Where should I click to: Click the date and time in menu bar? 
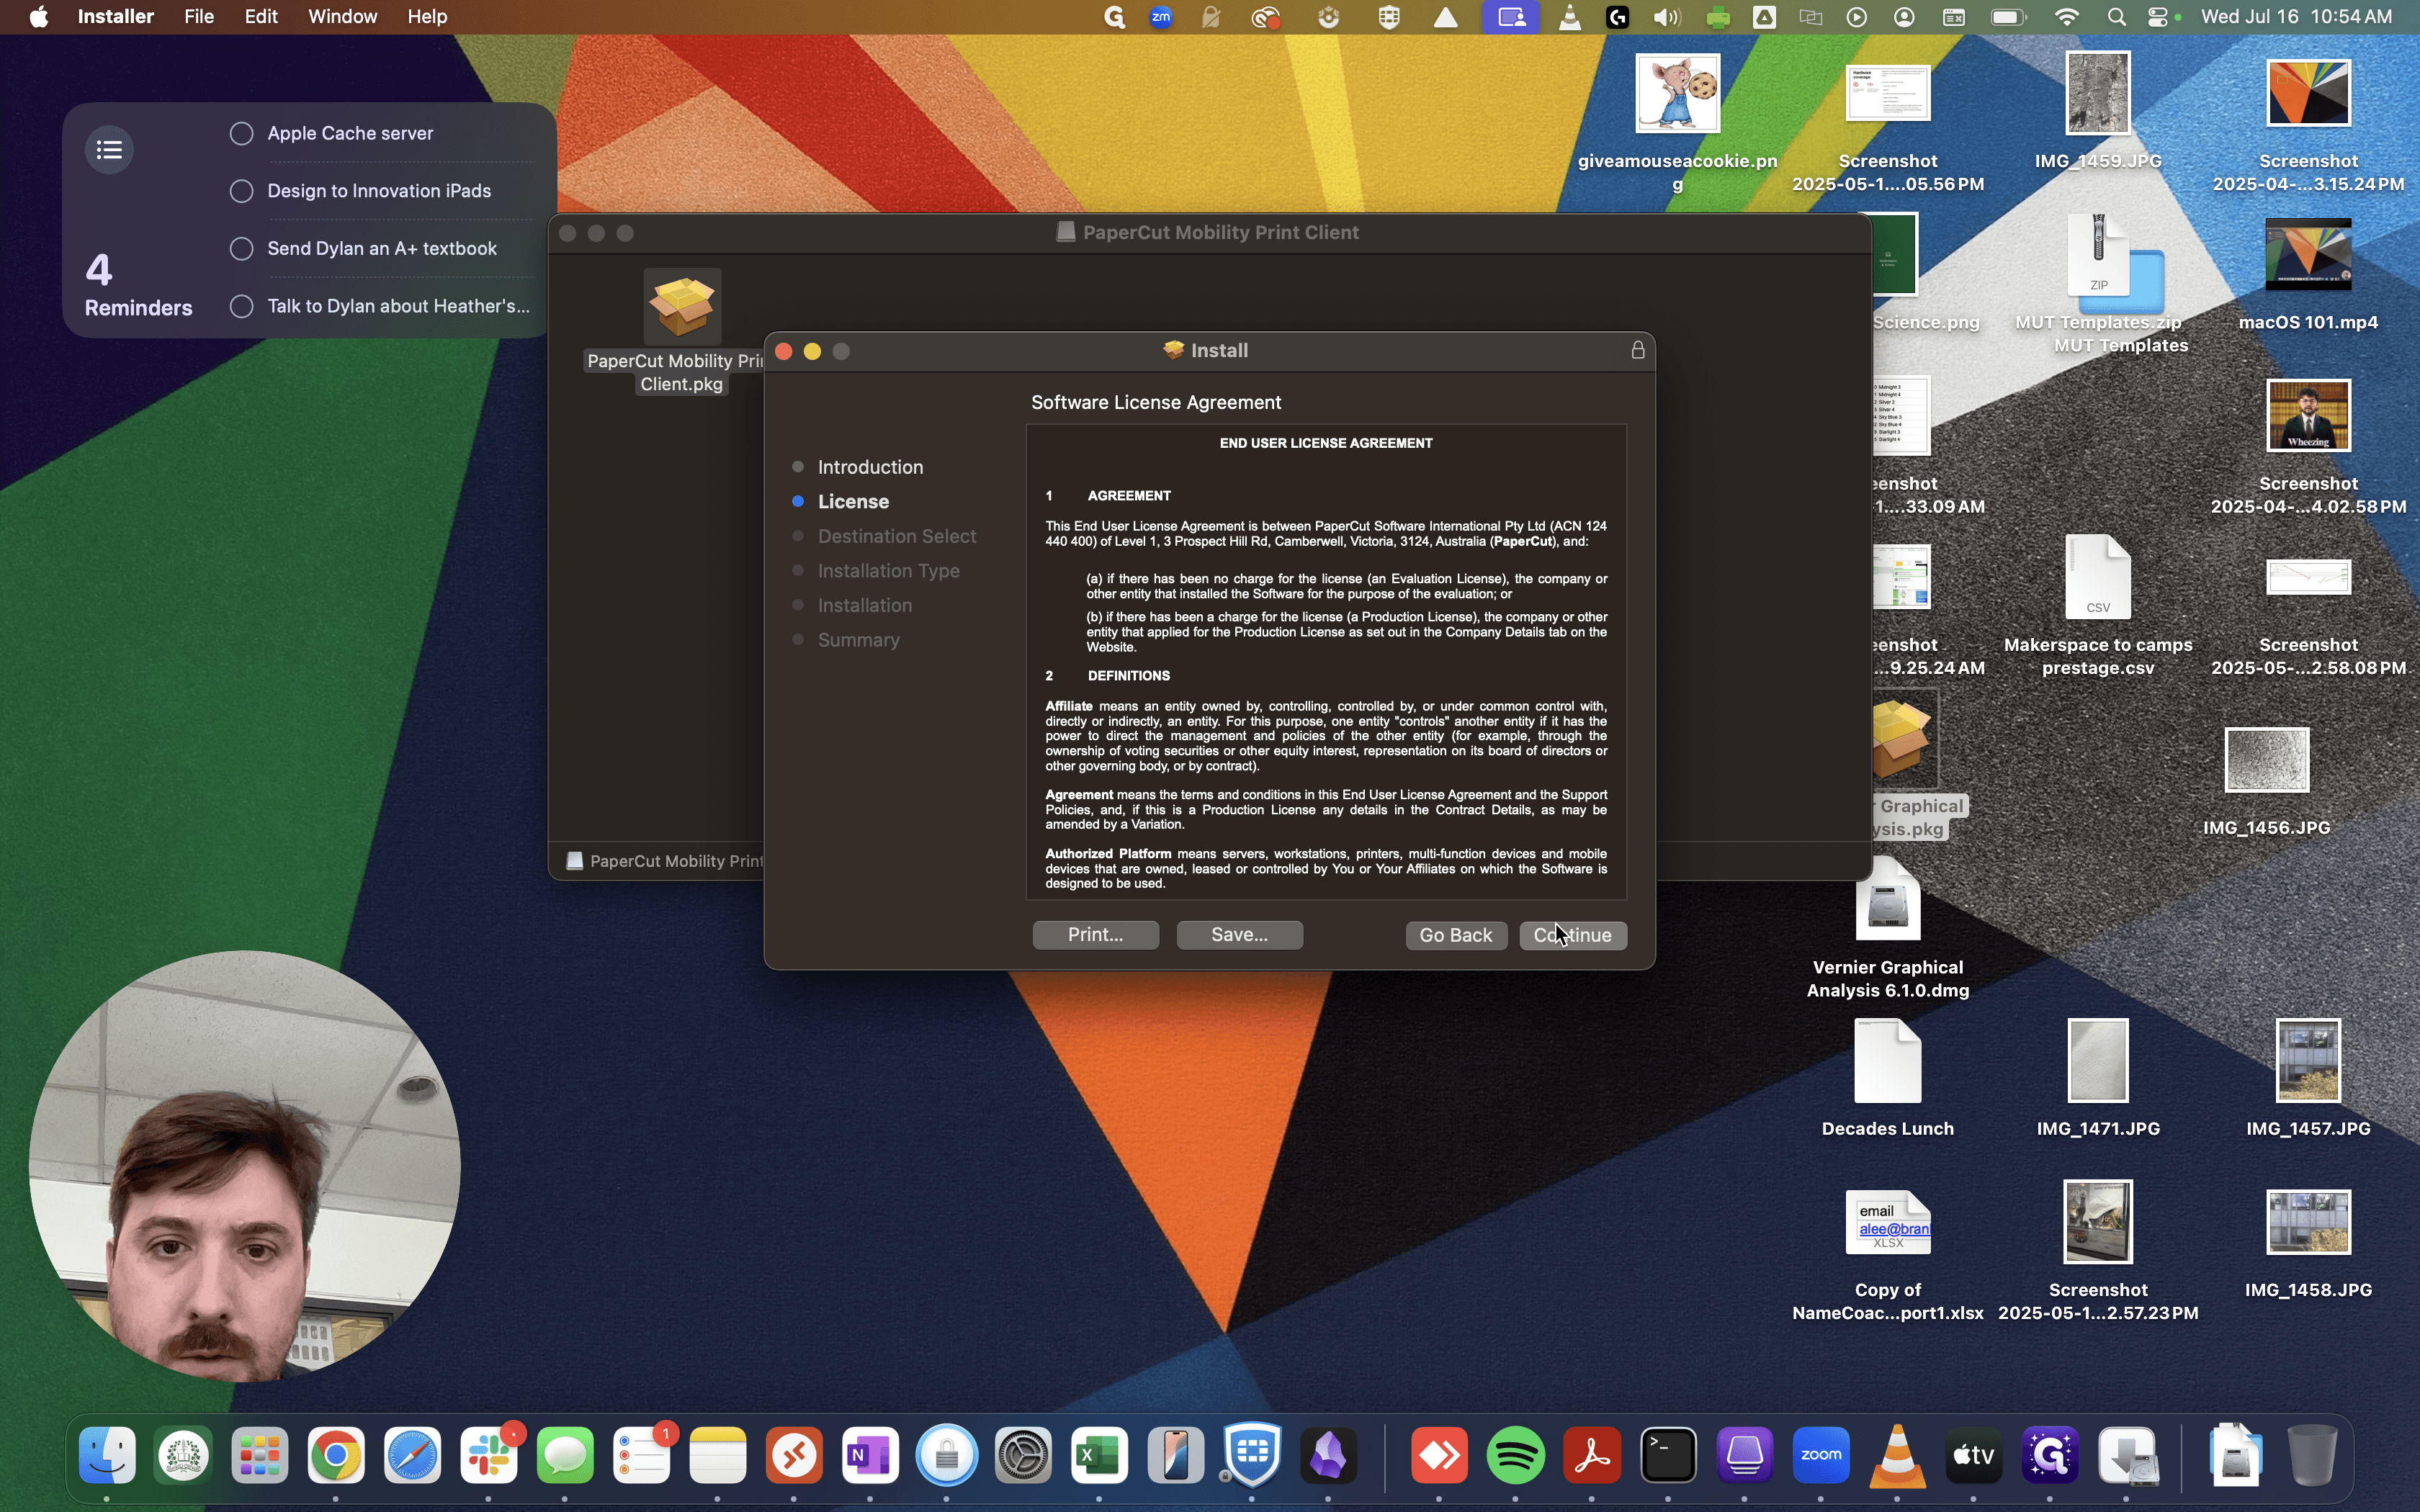[2297, 17]
